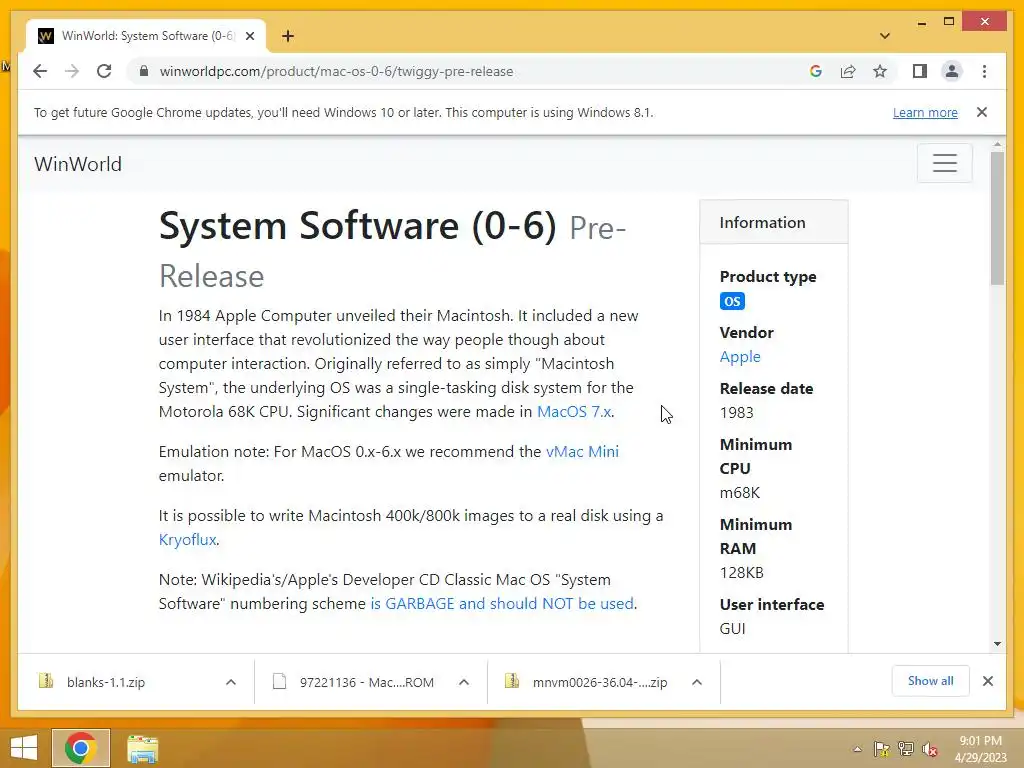Expand options for the ROM download
Image resolution: width=1024 pixels, height=768 pixels.
tap(464, 682)
